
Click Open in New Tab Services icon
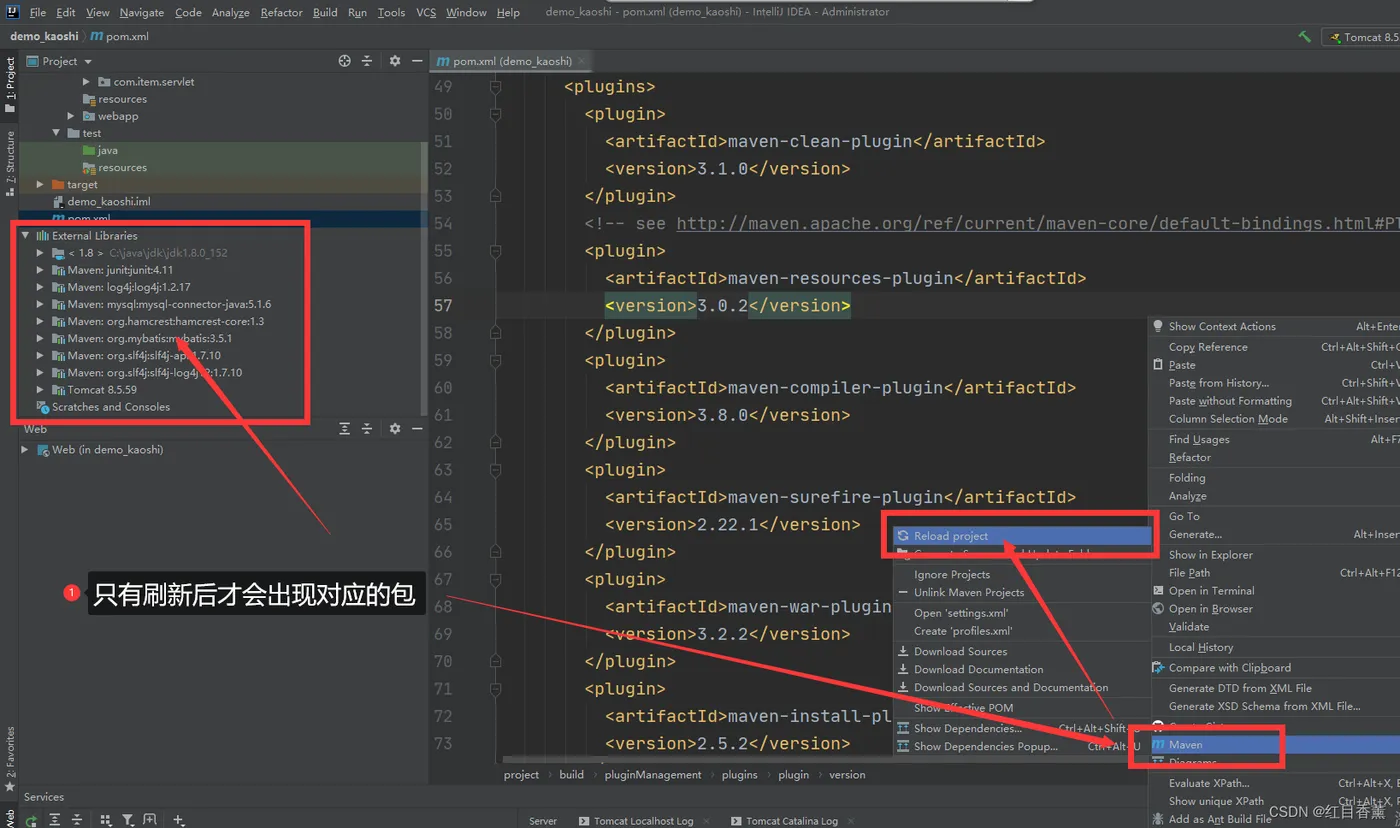(149, 820)
